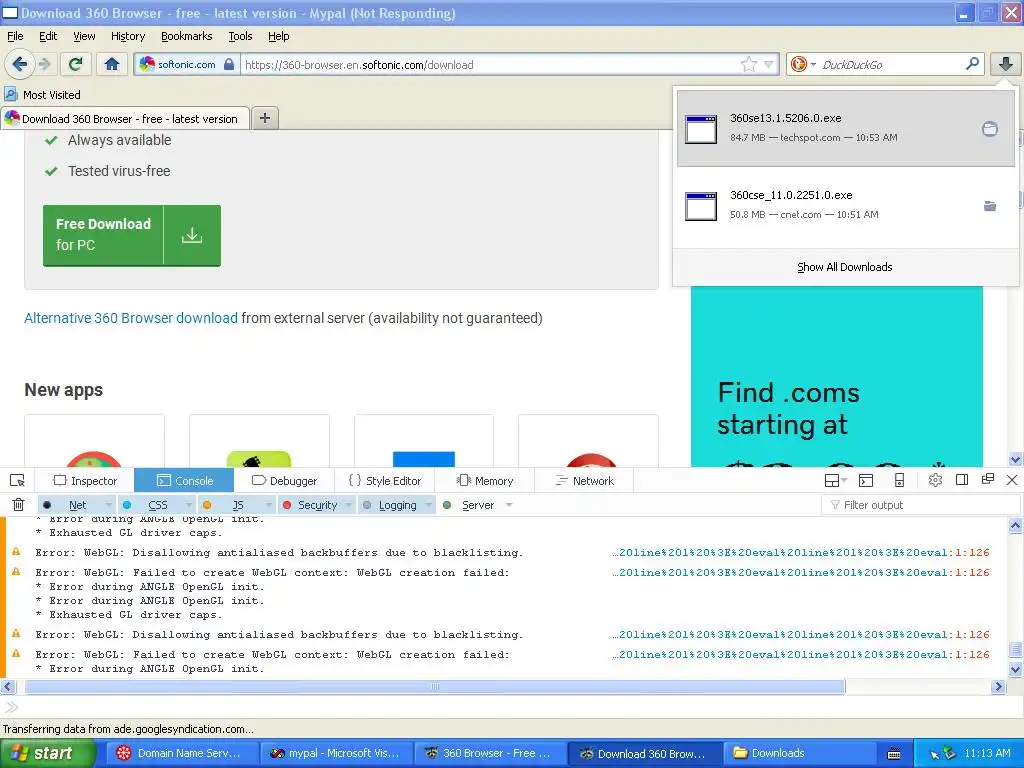Bookmark this page with the star icon
The height and width of the screenshot is (768, 1024).
(748, 64)
